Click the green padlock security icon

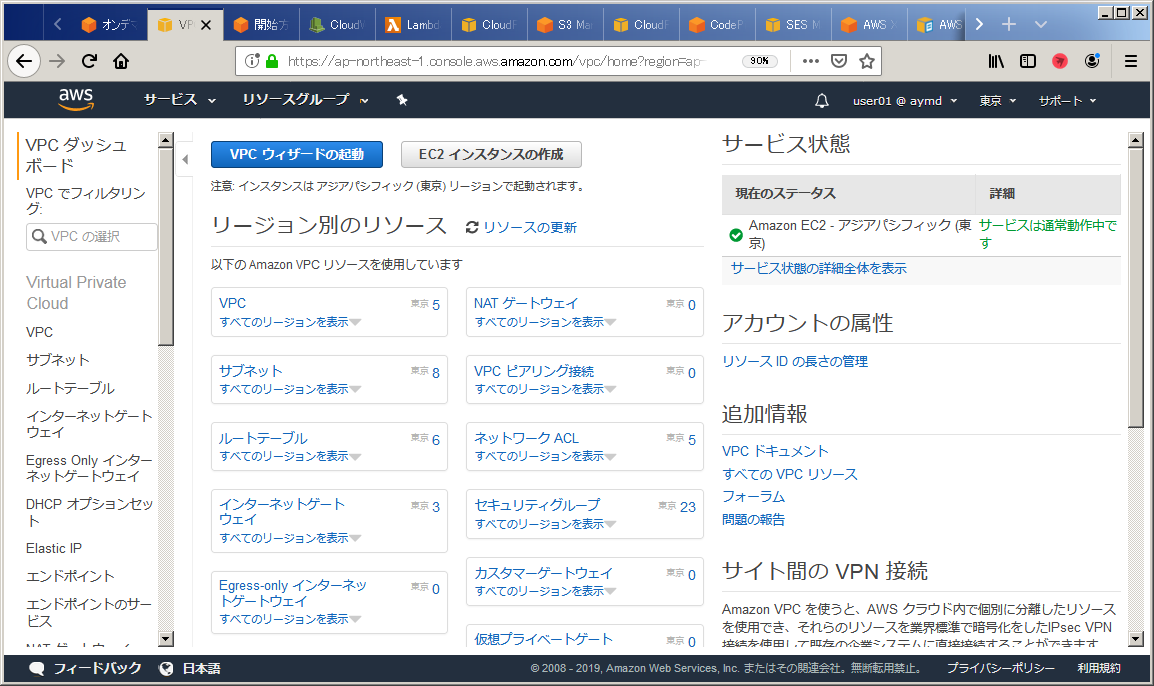pos(272,61)
